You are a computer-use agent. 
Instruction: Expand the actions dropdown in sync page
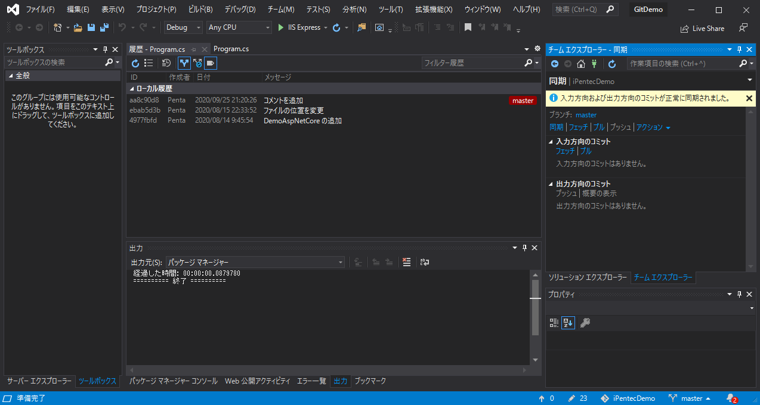[653, 127]
